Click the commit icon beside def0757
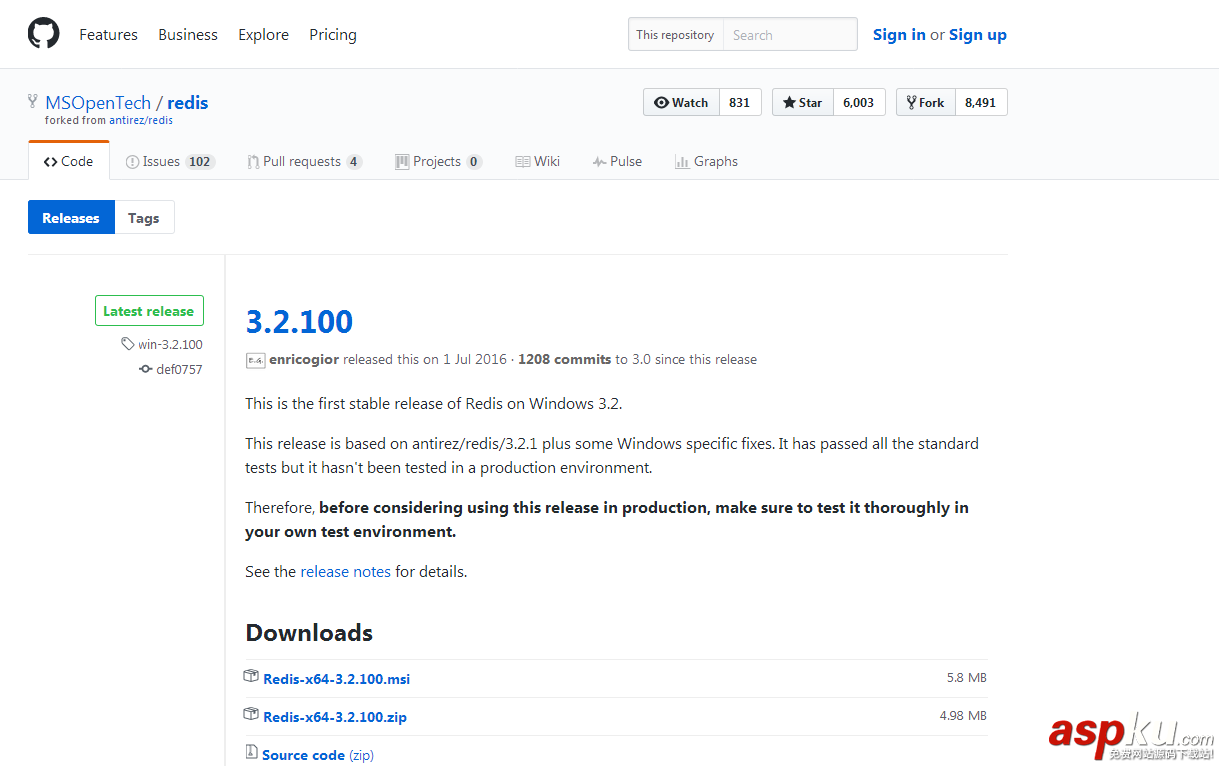1219x766 pixels. [x=146, y=369]
